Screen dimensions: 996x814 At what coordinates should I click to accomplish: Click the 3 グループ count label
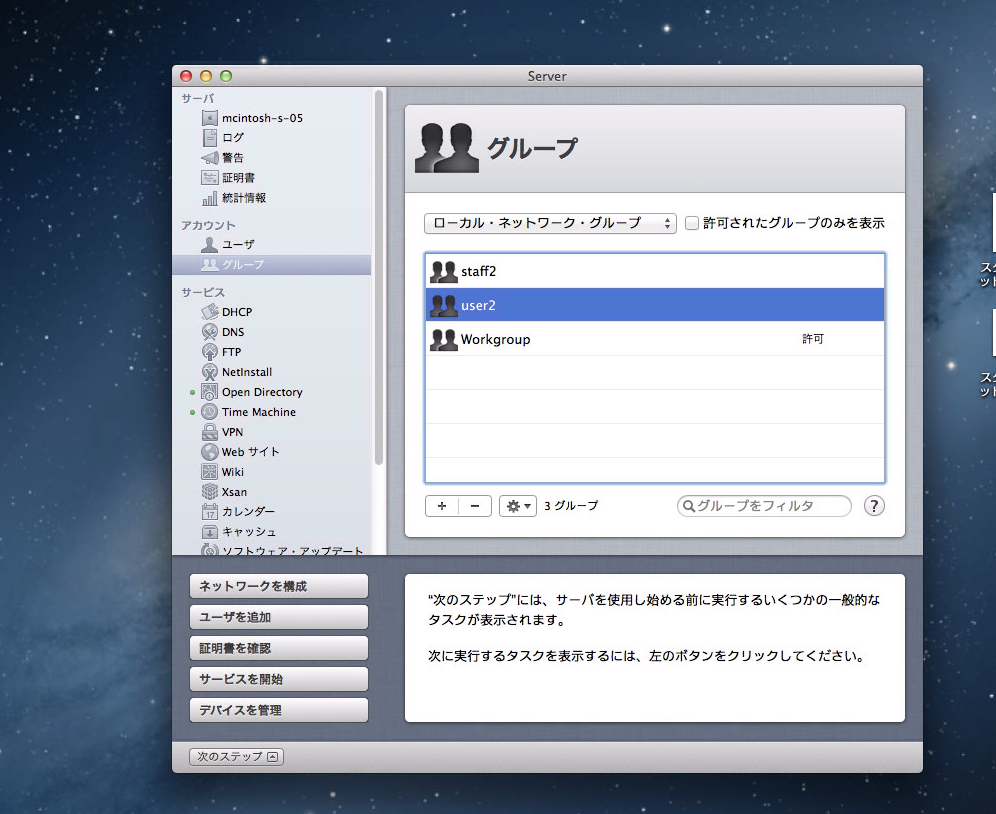tap(571, 506)
